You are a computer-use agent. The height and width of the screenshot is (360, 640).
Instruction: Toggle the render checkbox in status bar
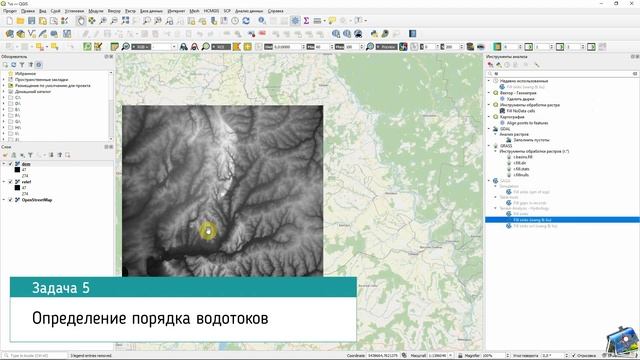tap(574, 356)
